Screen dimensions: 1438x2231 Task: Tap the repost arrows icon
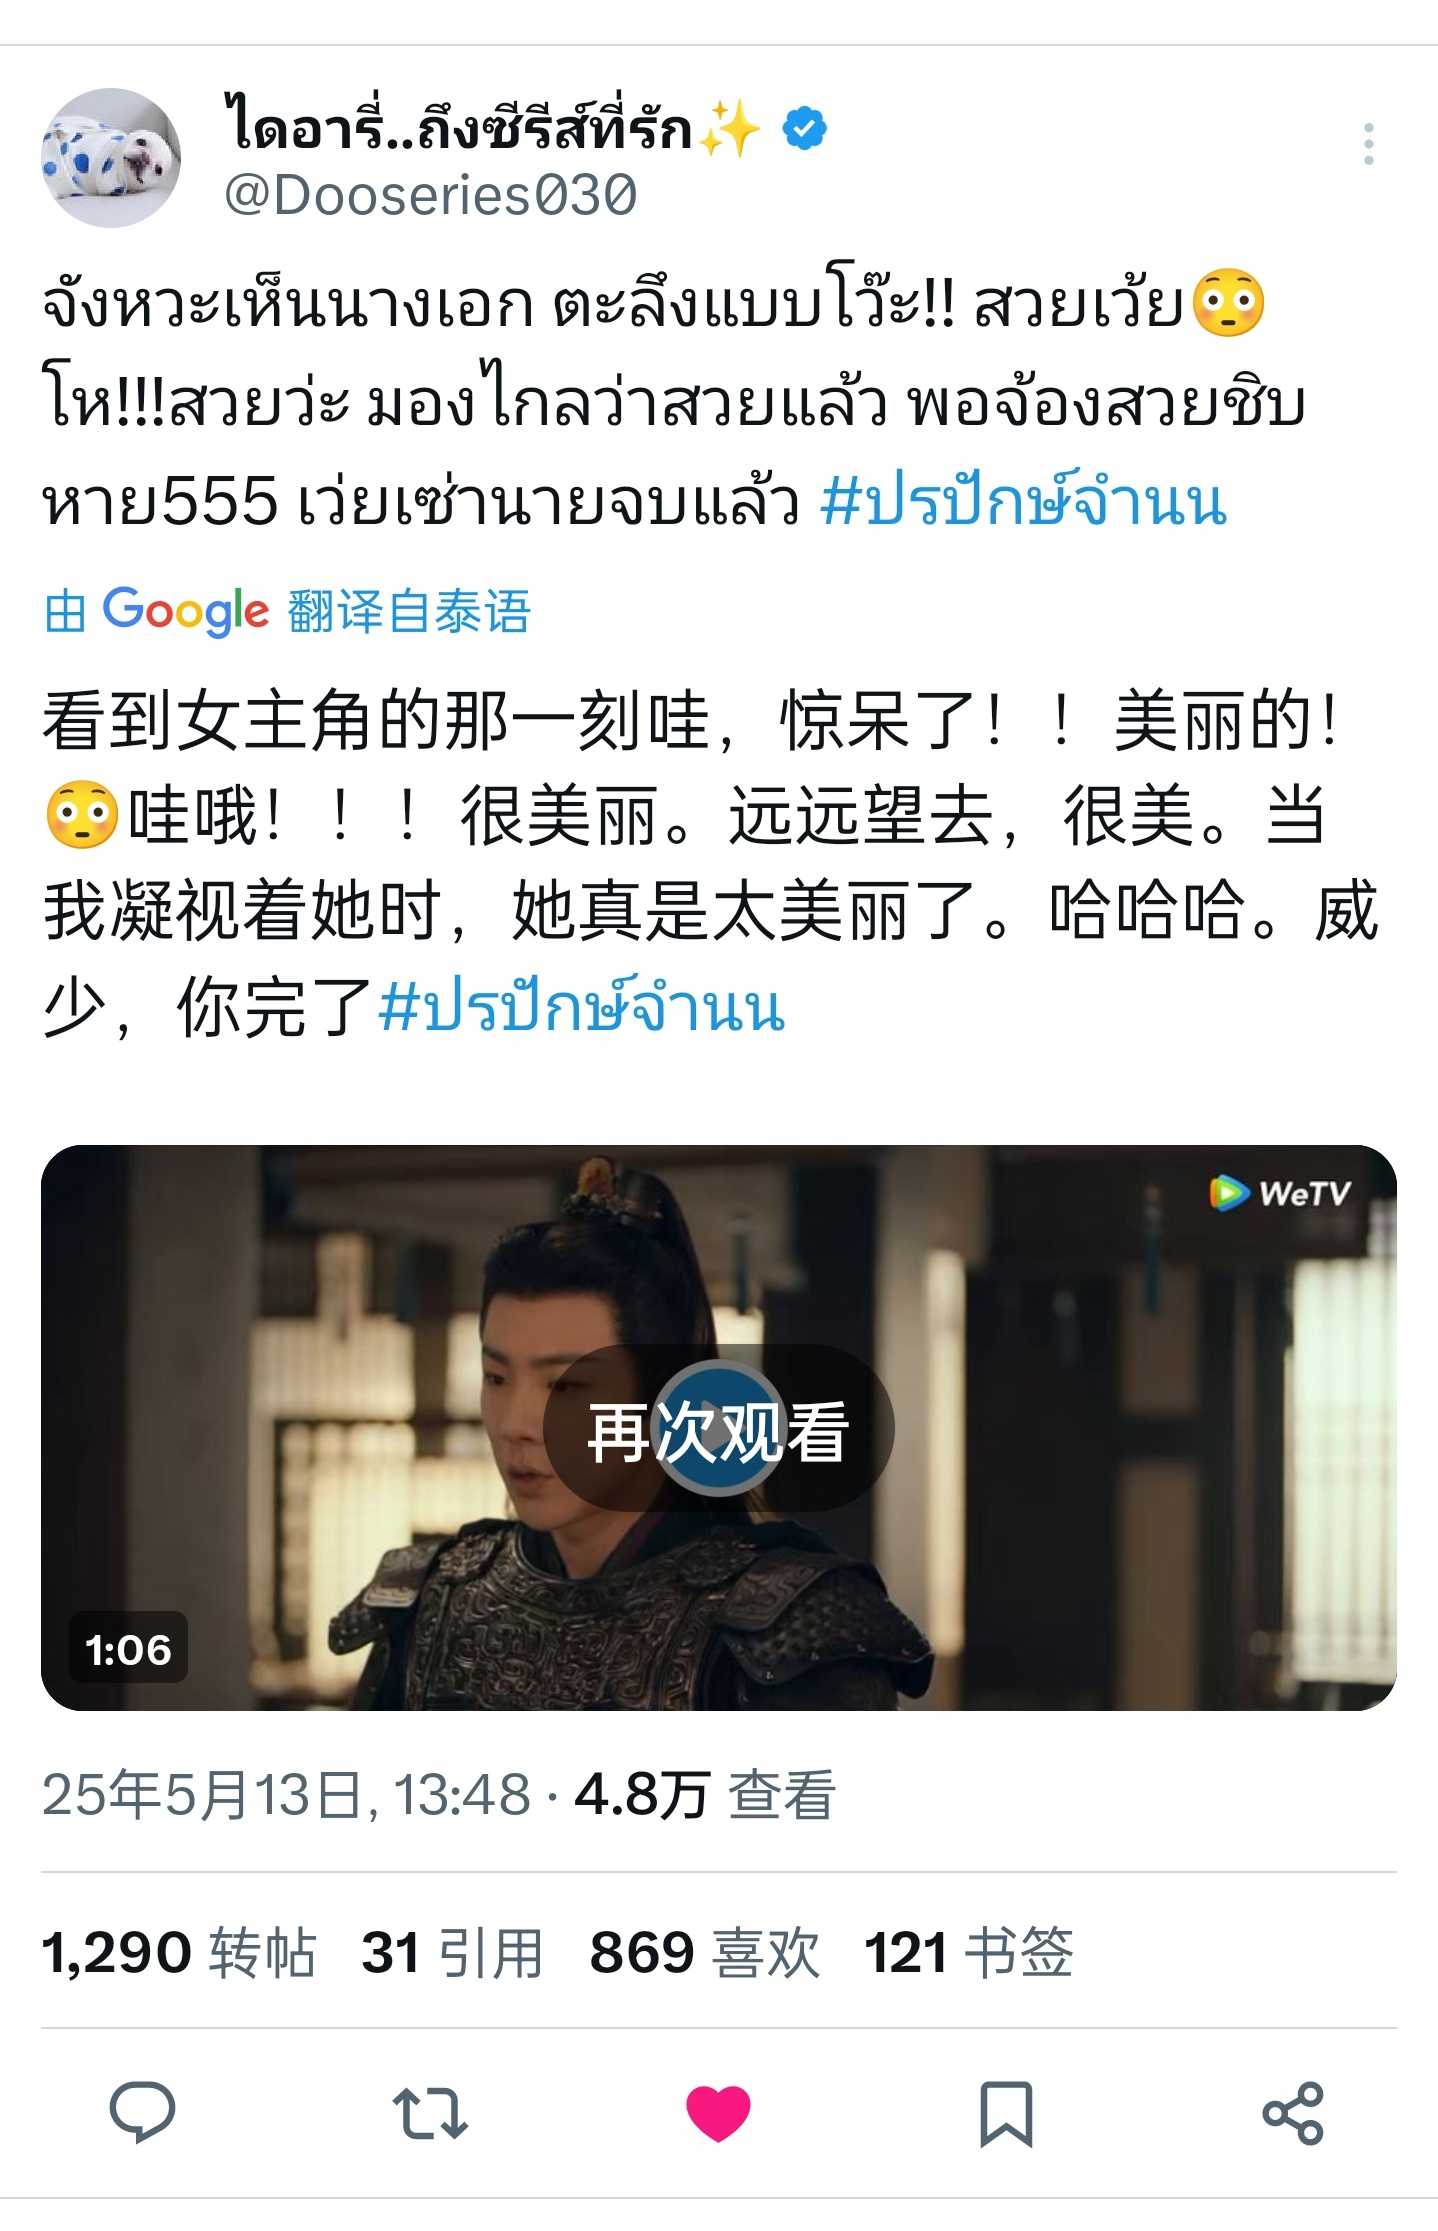point(430,2113)
